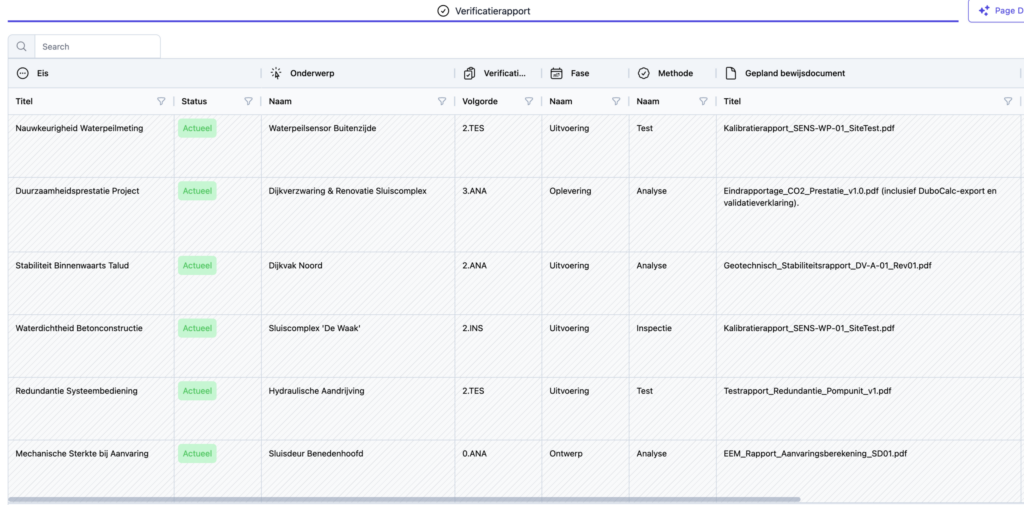Click the Eis column group icon
The width and height of the screenshot is (1024, 505).
(22, 73)
